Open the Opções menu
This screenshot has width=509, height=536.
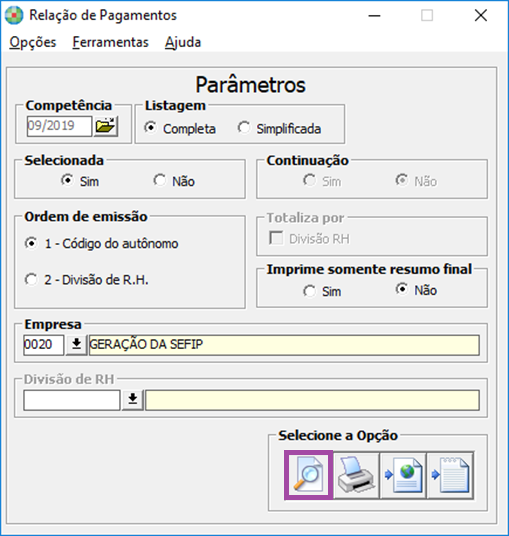click(33, 42)
